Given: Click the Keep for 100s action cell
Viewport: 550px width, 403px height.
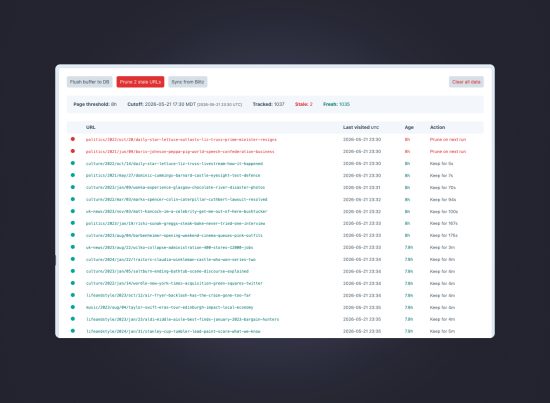Looking at the screenshot, I should click(444, 211).
